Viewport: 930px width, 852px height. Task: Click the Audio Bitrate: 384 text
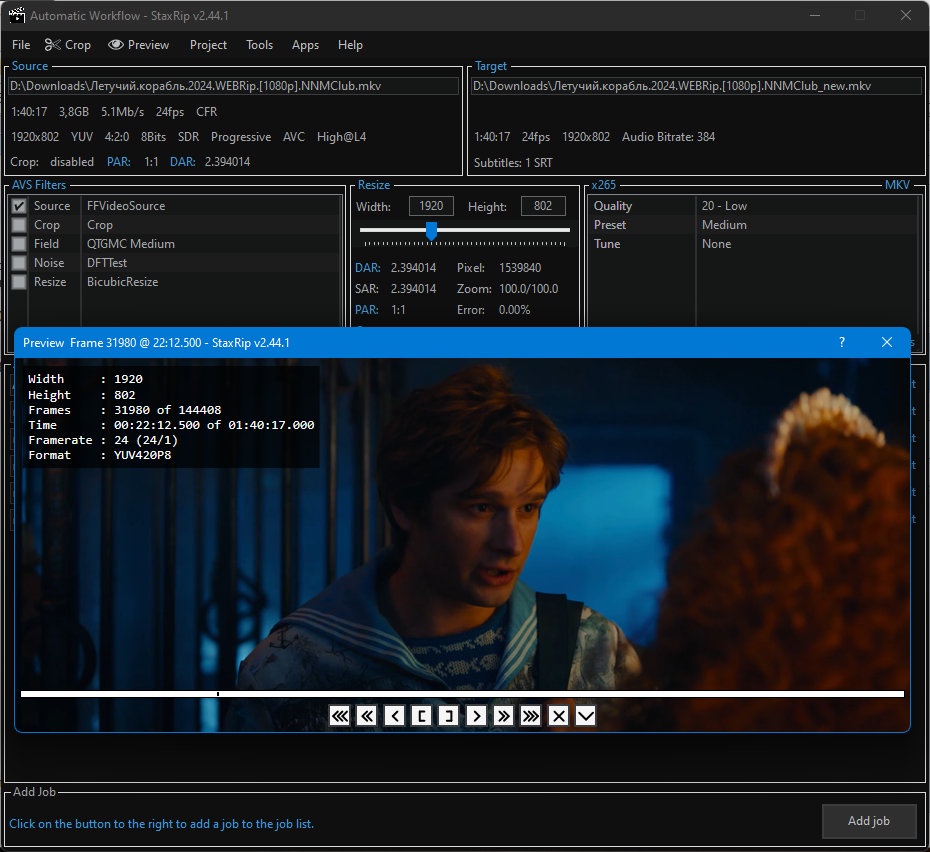click(x=668, y=137)
